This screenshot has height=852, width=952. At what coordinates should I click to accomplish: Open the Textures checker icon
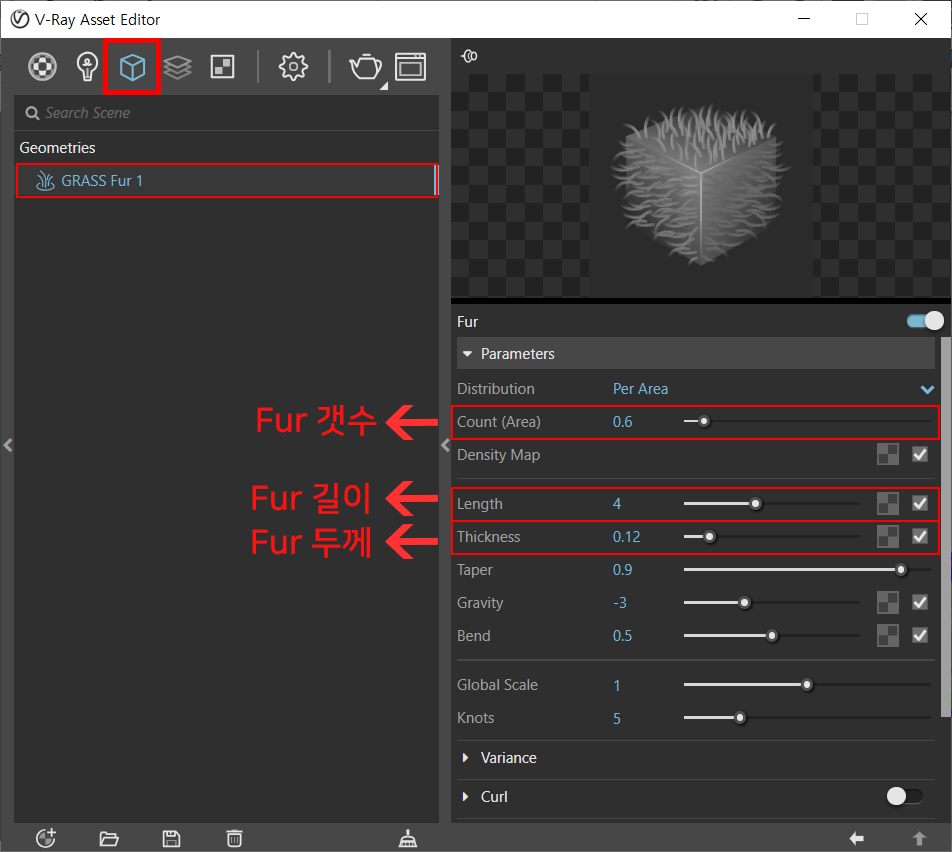[222, 67]
